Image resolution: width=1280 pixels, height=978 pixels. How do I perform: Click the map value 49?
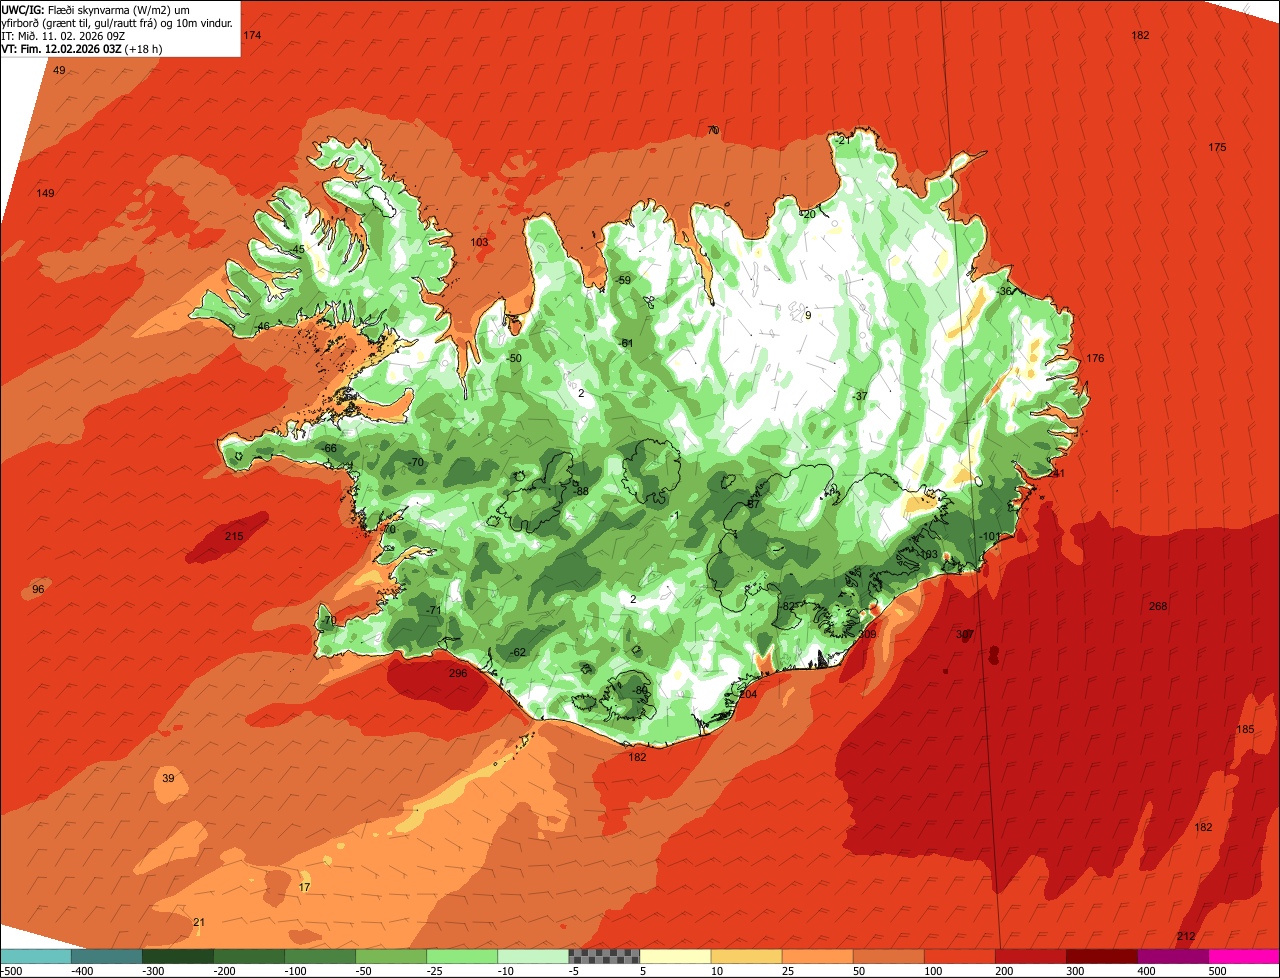pos(59,70)
